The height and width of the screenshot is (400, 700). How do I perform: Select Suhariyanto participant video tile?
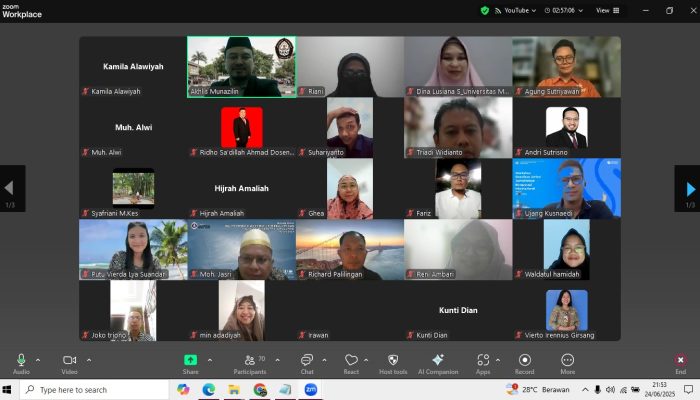[350, 128]
